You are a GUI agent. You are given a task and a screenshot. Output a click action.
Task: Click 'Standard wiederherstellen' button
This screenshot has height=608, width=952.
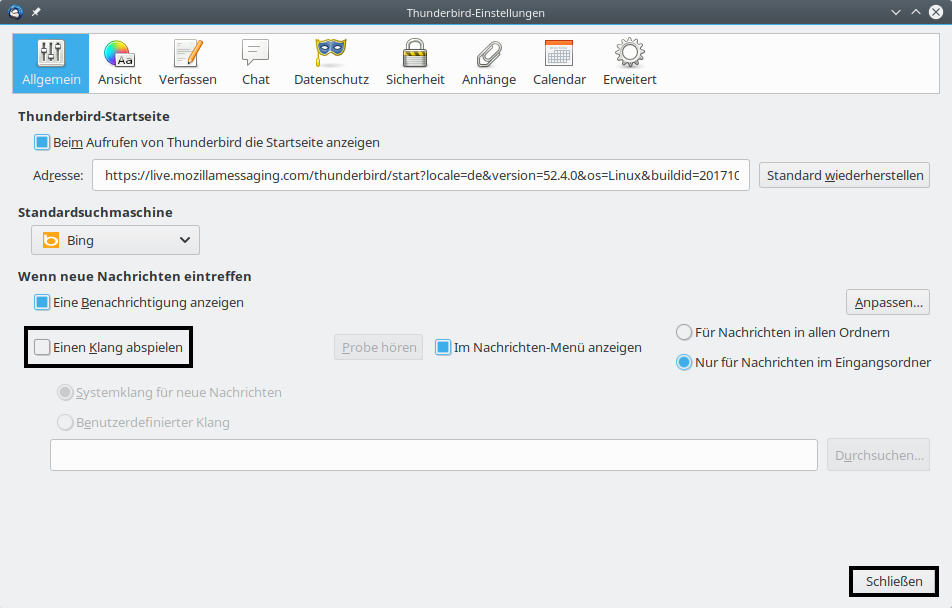844,176
